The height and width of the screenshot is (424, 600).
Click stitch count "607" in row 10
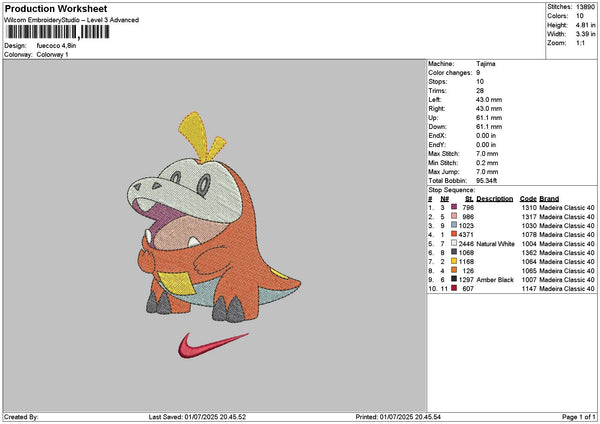tap(468, 289)
